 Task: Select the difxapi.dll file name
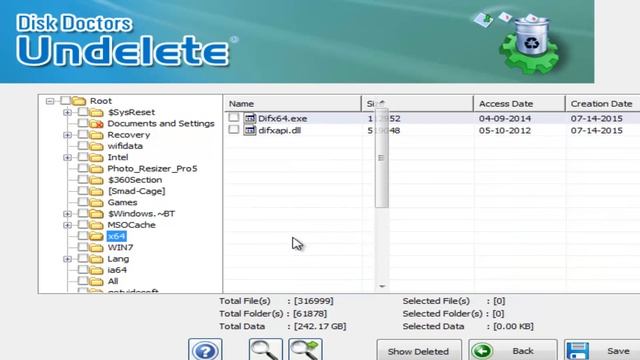280,131
